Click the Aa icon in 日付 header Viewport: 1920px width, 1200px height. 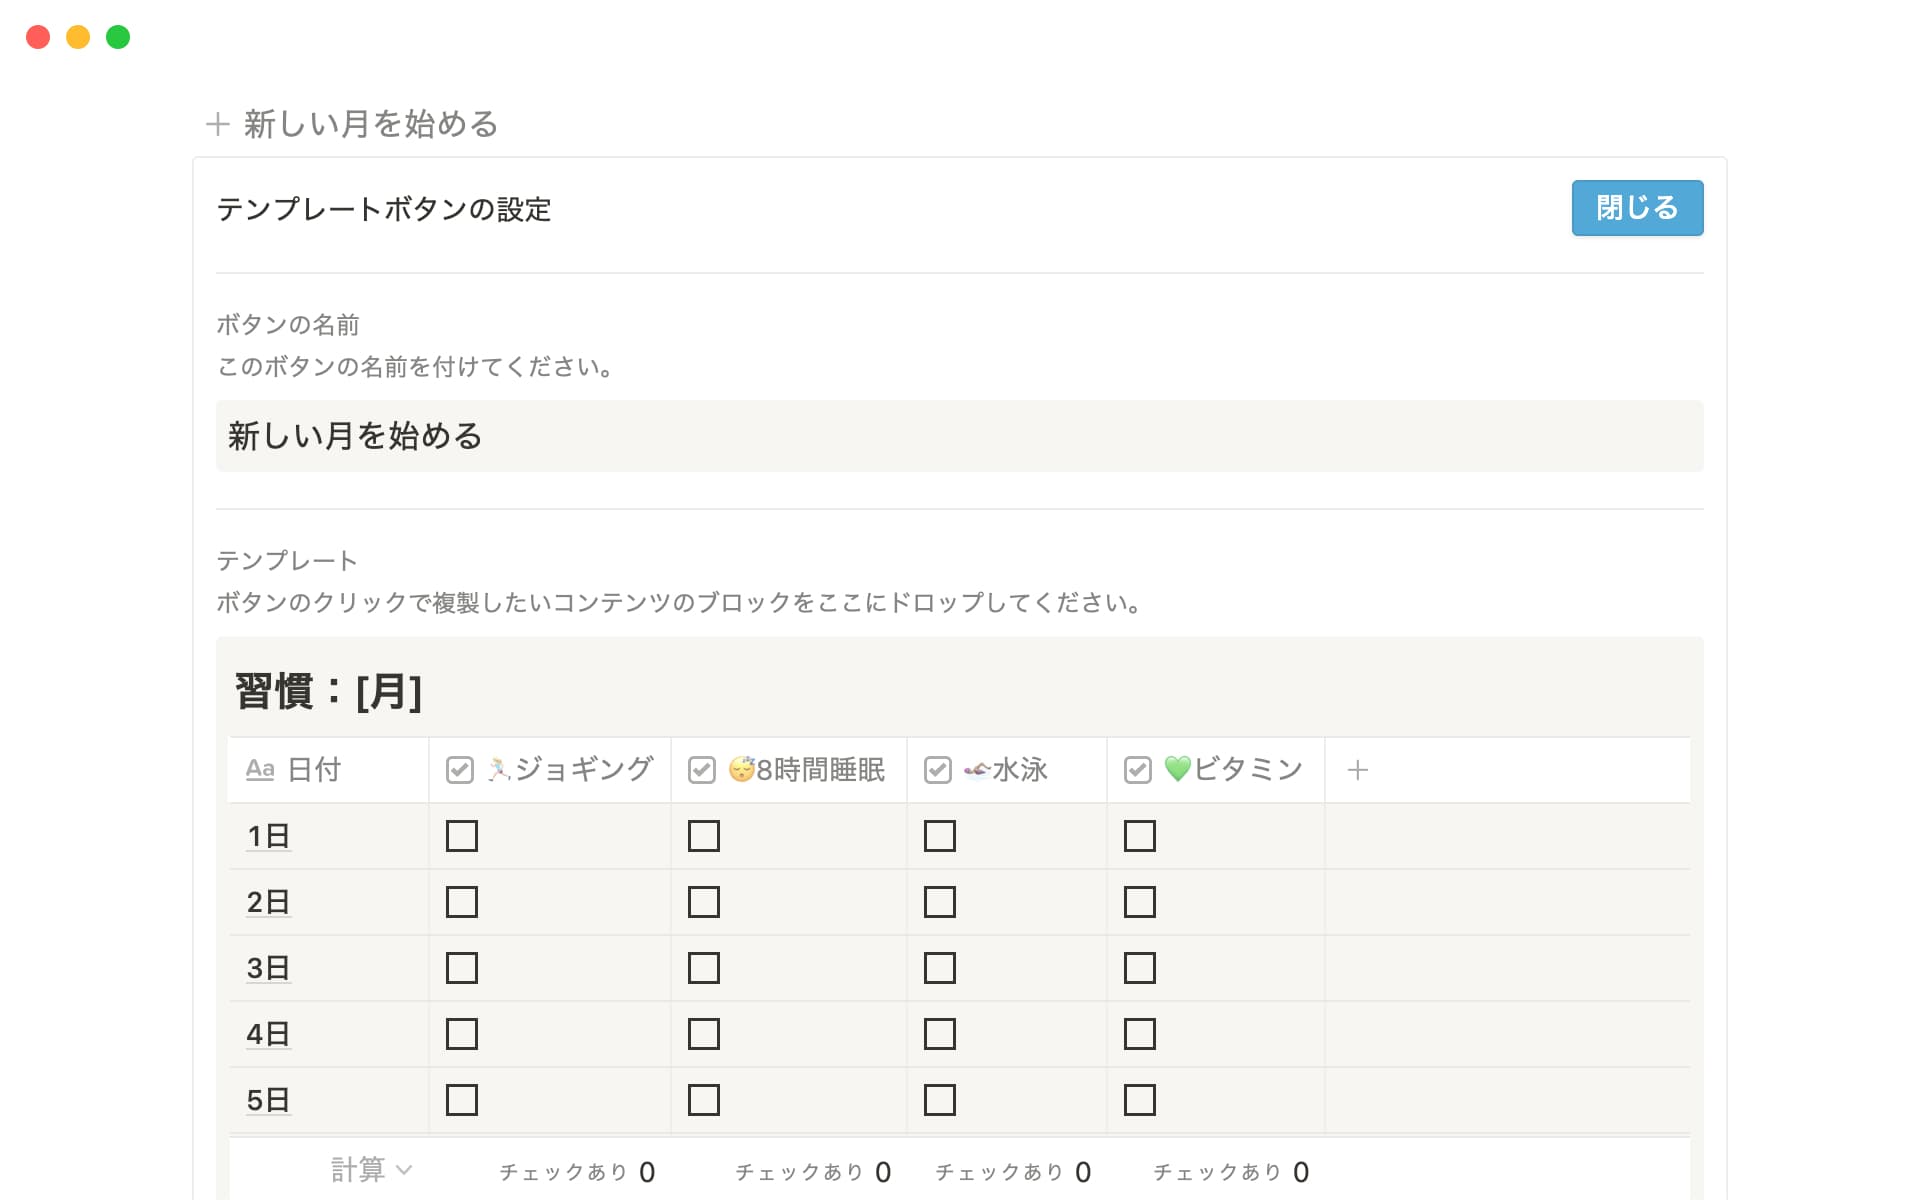point(260,769)
